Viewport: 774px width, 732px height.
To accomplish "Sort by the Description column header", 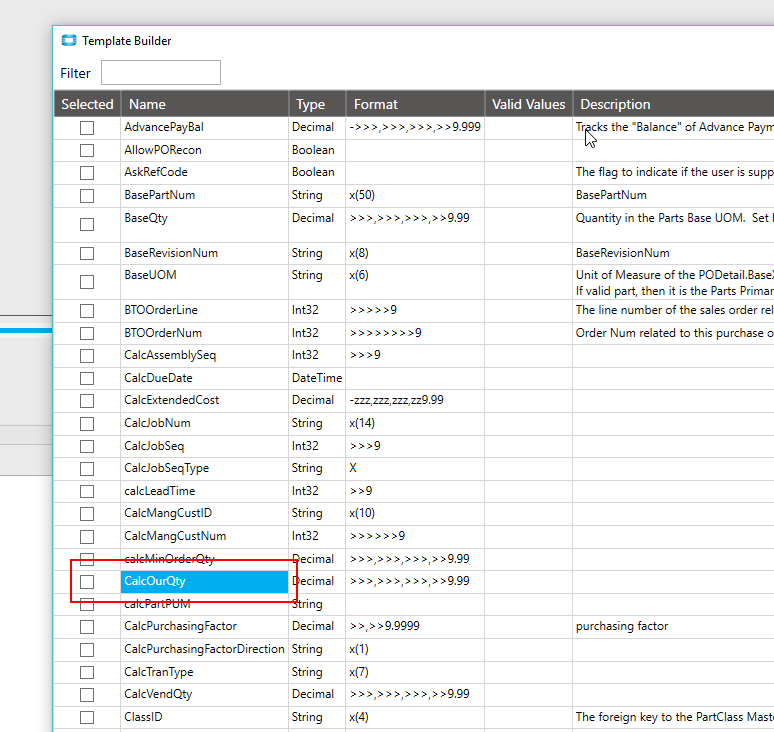I will click(x=673, y=104).
